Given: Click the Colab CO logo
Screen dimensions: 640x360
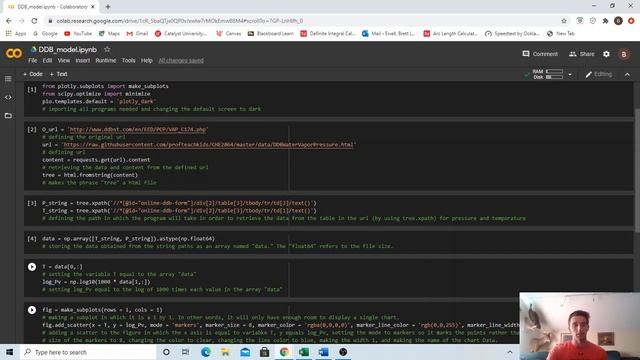Looking at the screenshot, I should coord(13,53).
